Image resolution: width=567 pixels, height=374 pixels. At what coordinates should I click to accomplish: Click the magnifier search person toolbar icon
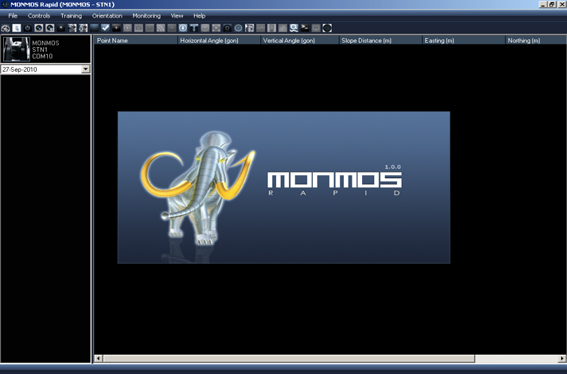coord(294,28)
